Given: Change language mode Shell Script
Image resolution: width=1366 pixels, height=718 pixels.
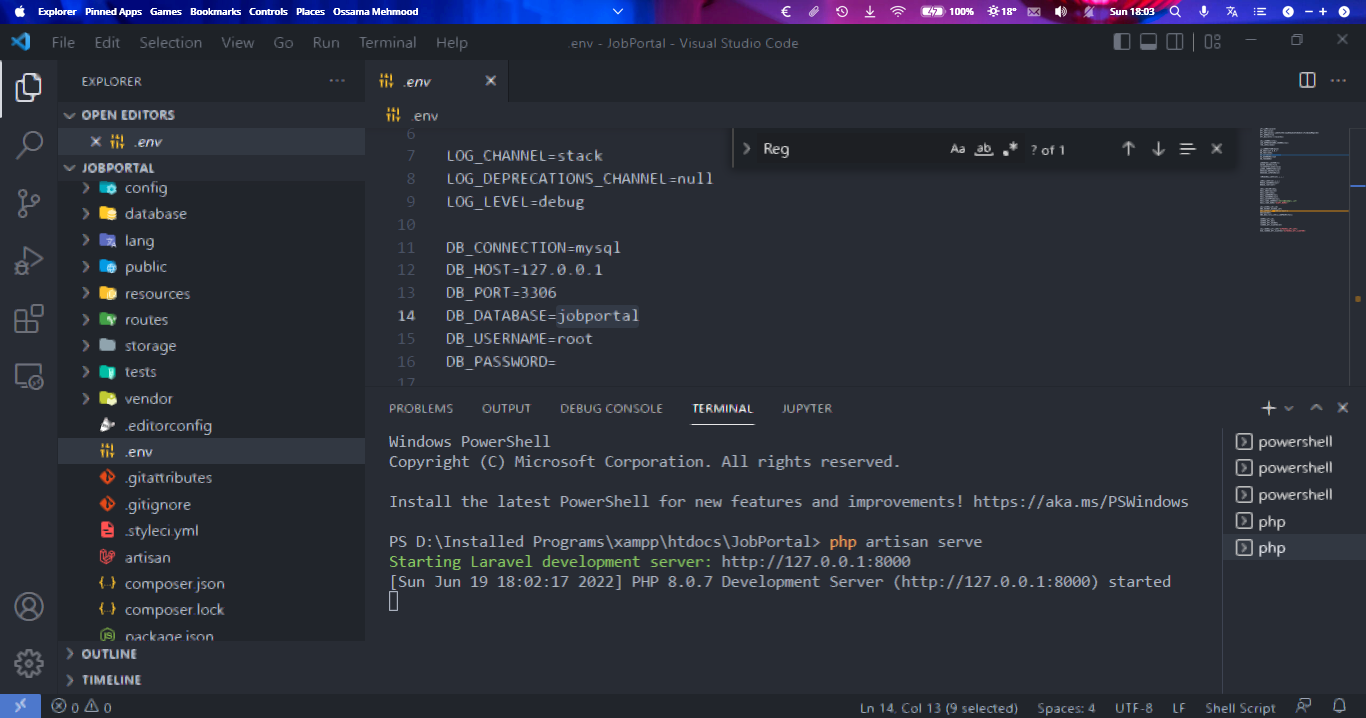Looking at the screenshot, I should 1240,707.
